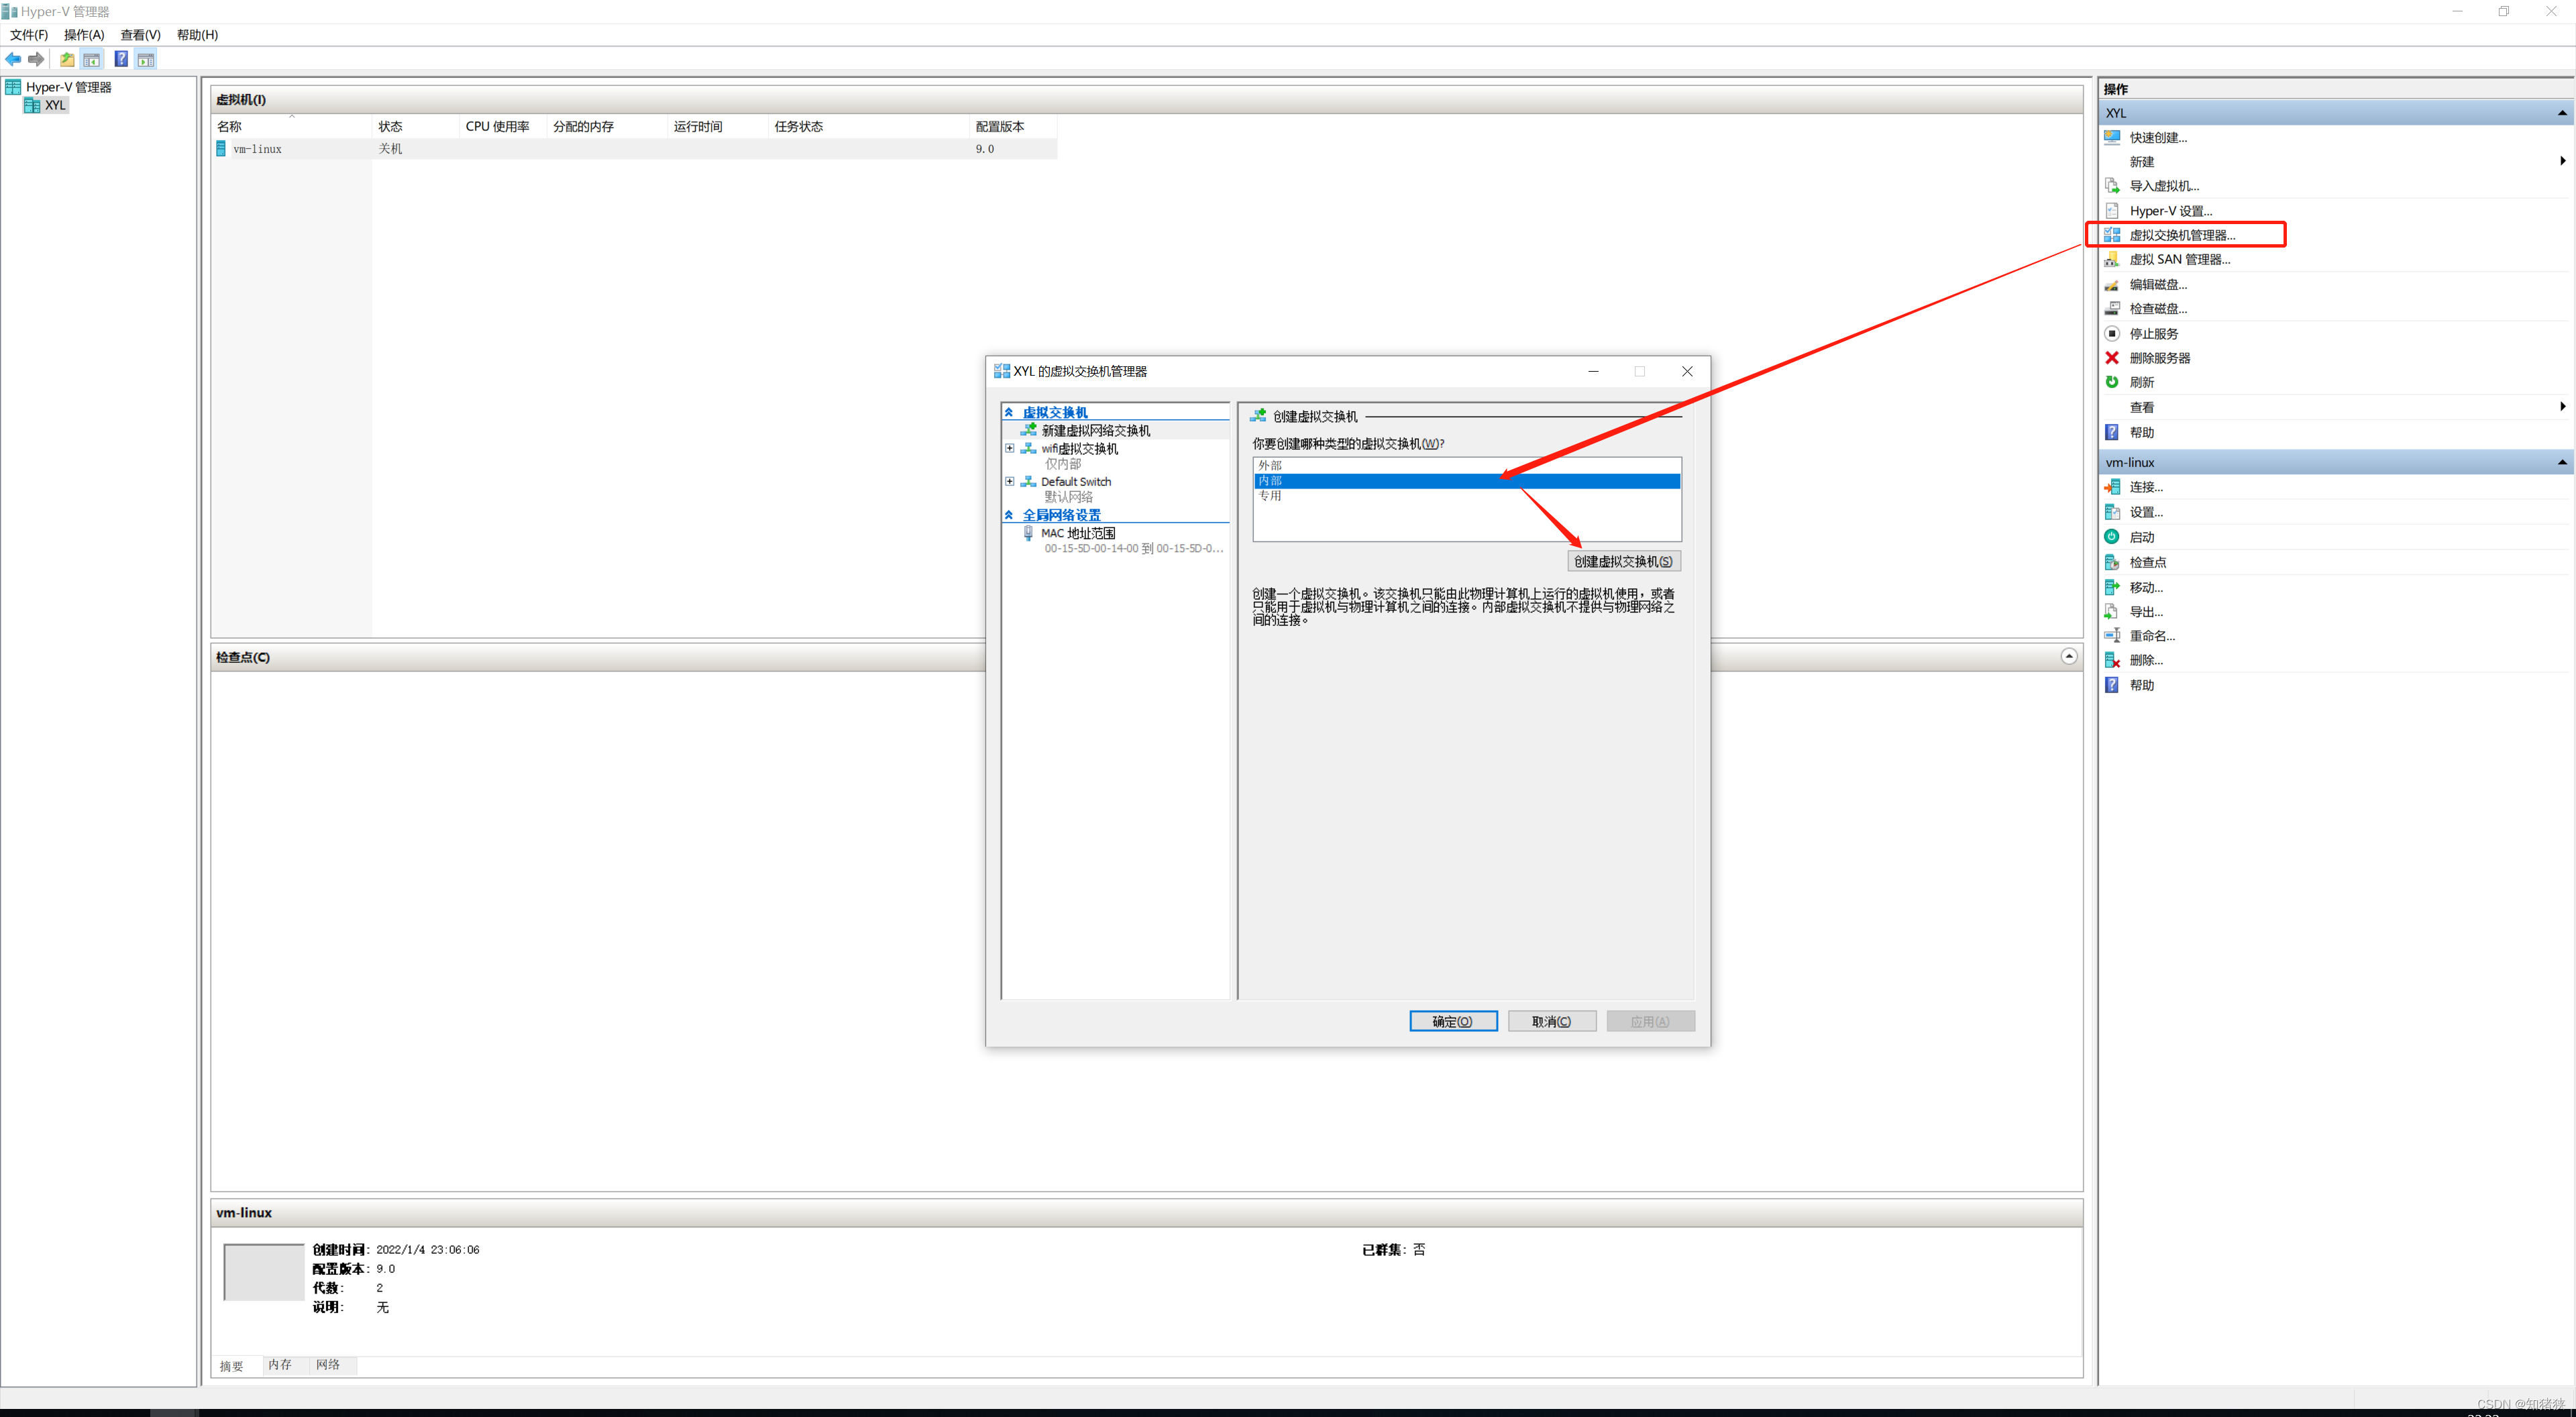The width and height of the screenshot is (2576, 1417).
Task: Click the 确定 button in the dialog
Action: 1452,1021
